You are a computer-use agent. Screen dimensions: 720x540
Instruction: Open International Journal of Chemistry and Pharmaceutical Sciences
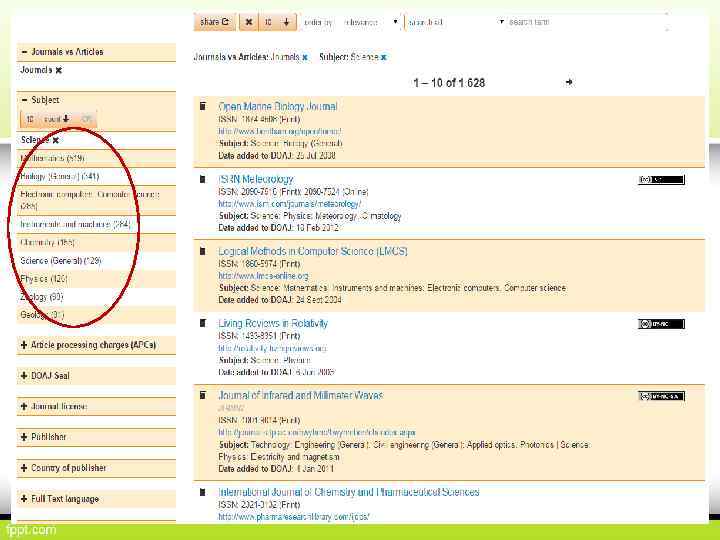(x=349, y=492)
